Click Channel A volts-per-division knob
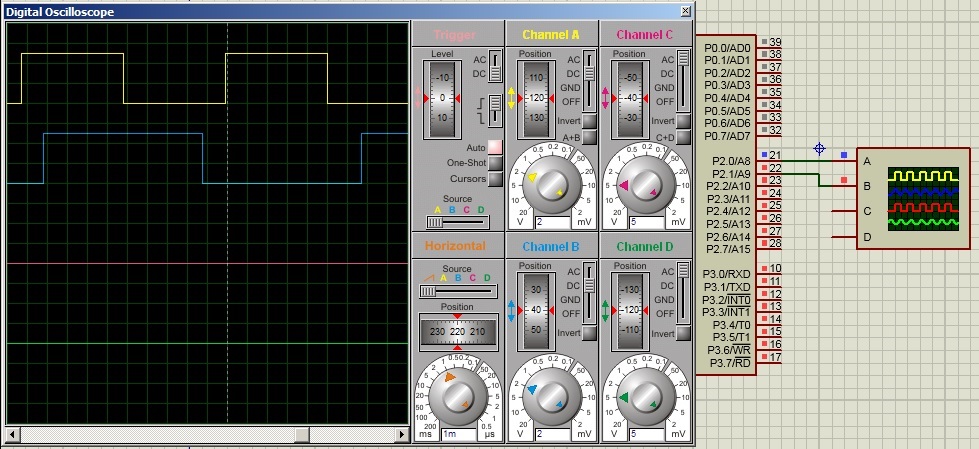This screenshot has width=979, height=449. (x=551, y=185)
